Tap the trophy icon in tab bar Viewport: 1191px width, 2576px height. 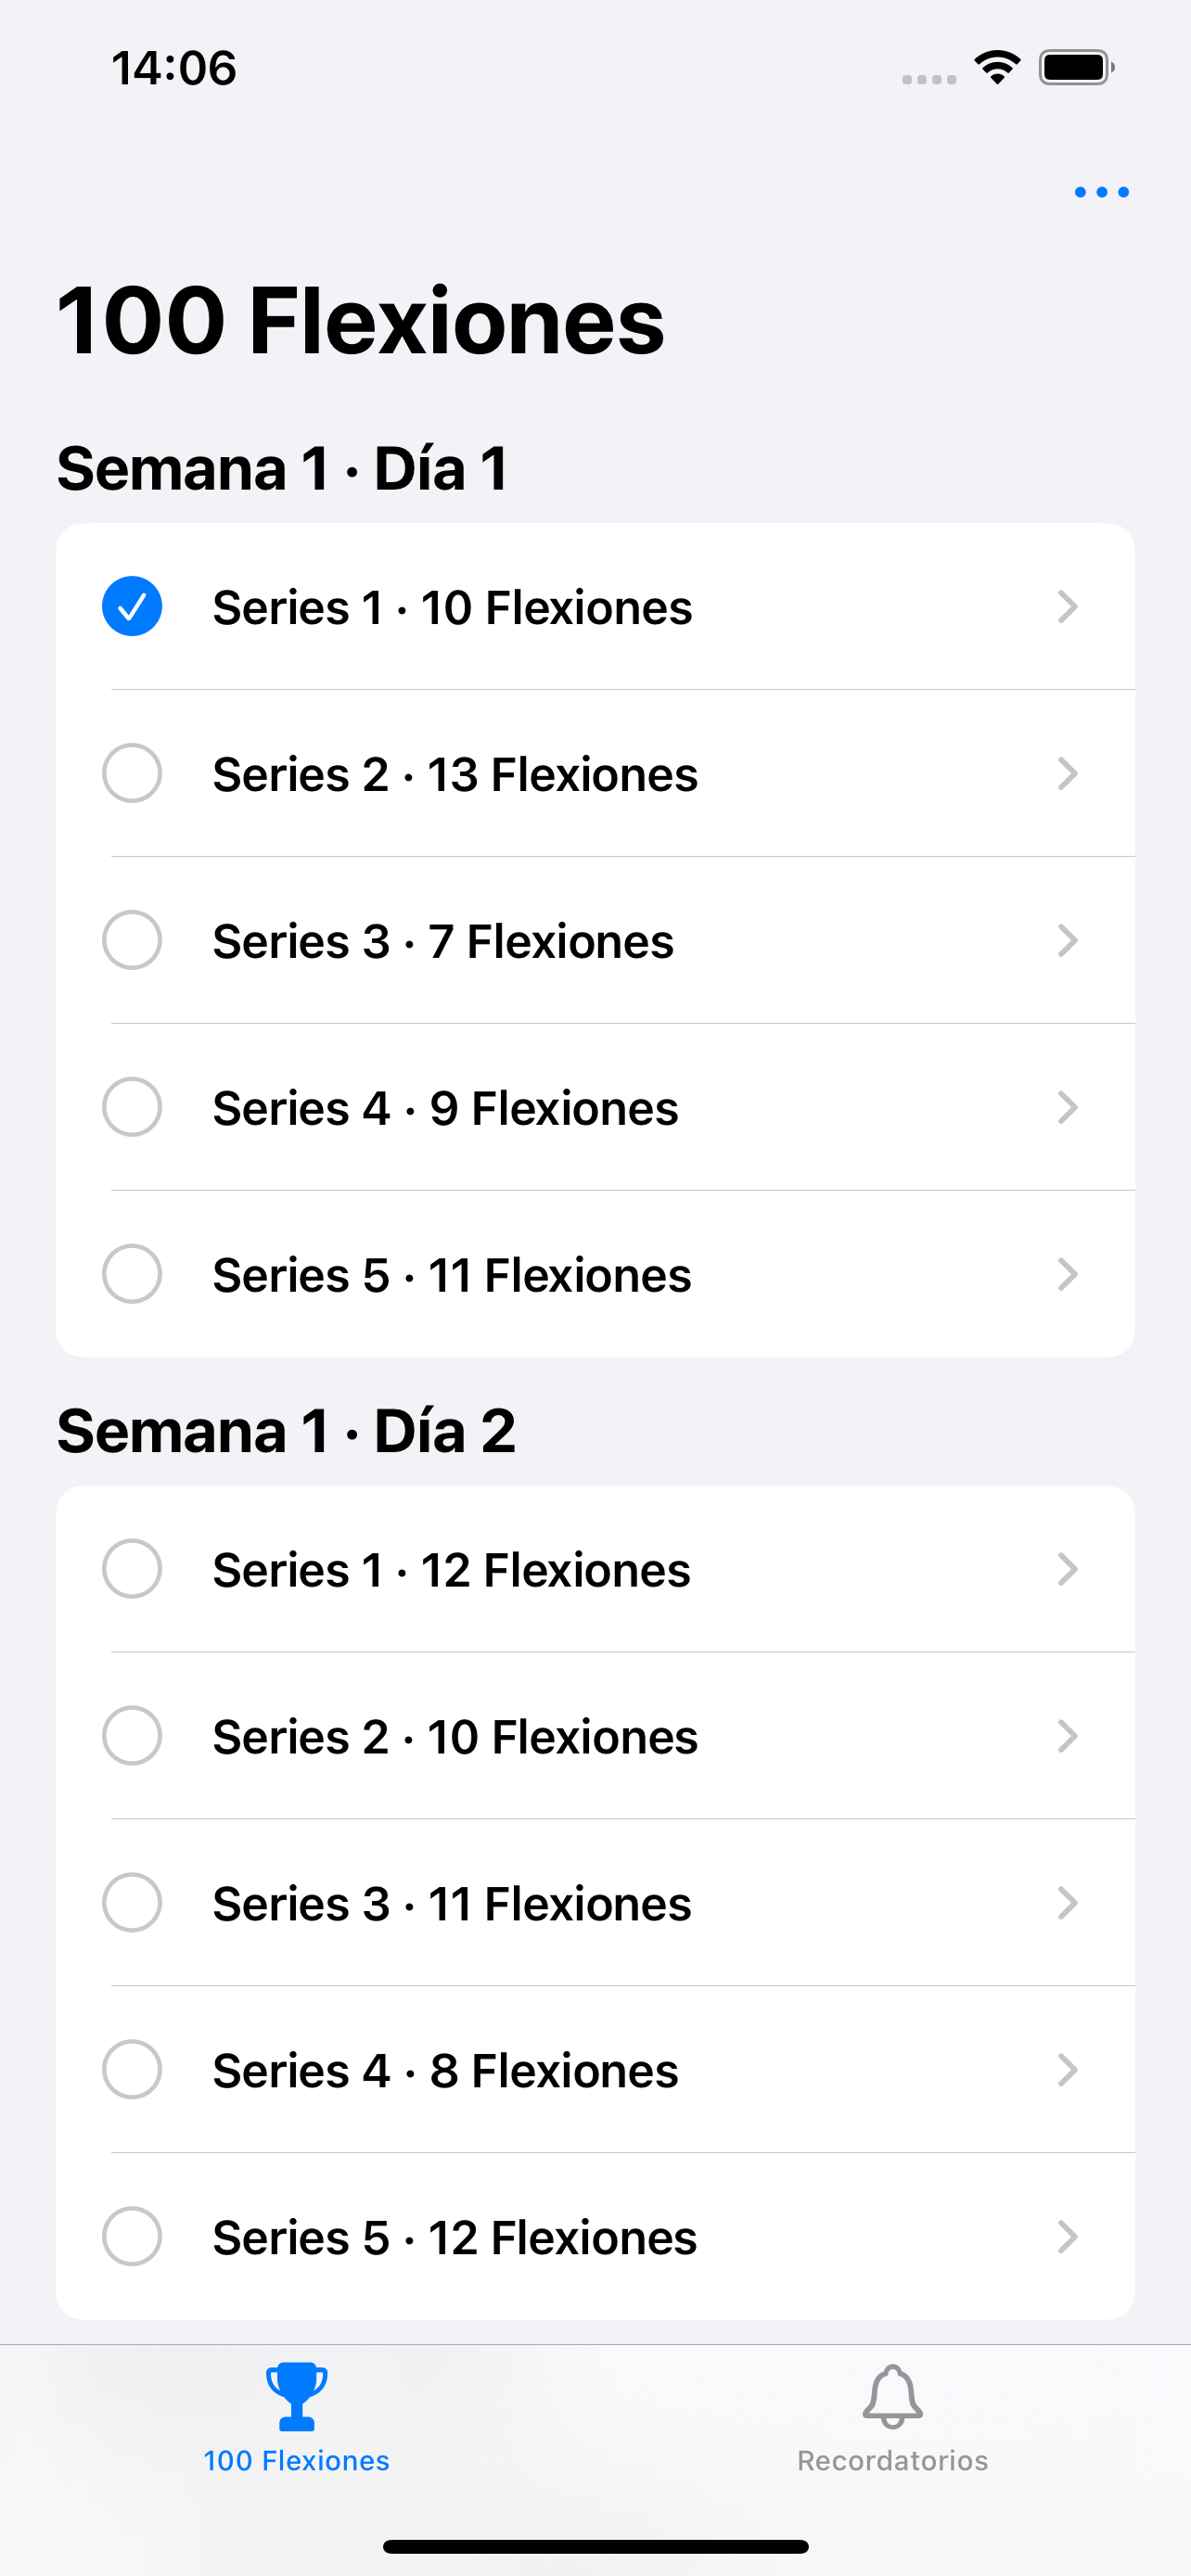(297, 2397)
